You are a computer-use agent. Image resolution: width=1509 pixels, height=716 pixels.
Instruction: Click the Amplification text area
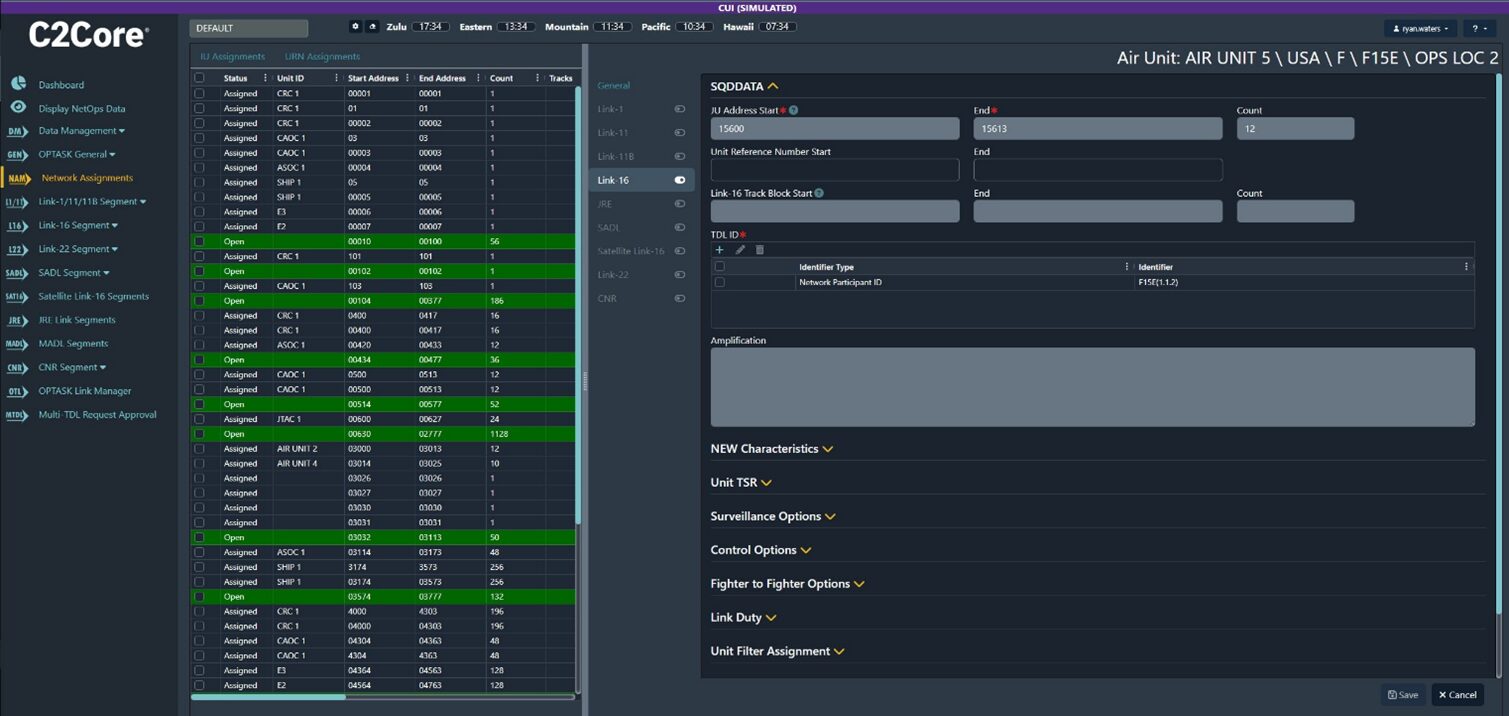click(x=1092, y=387)
